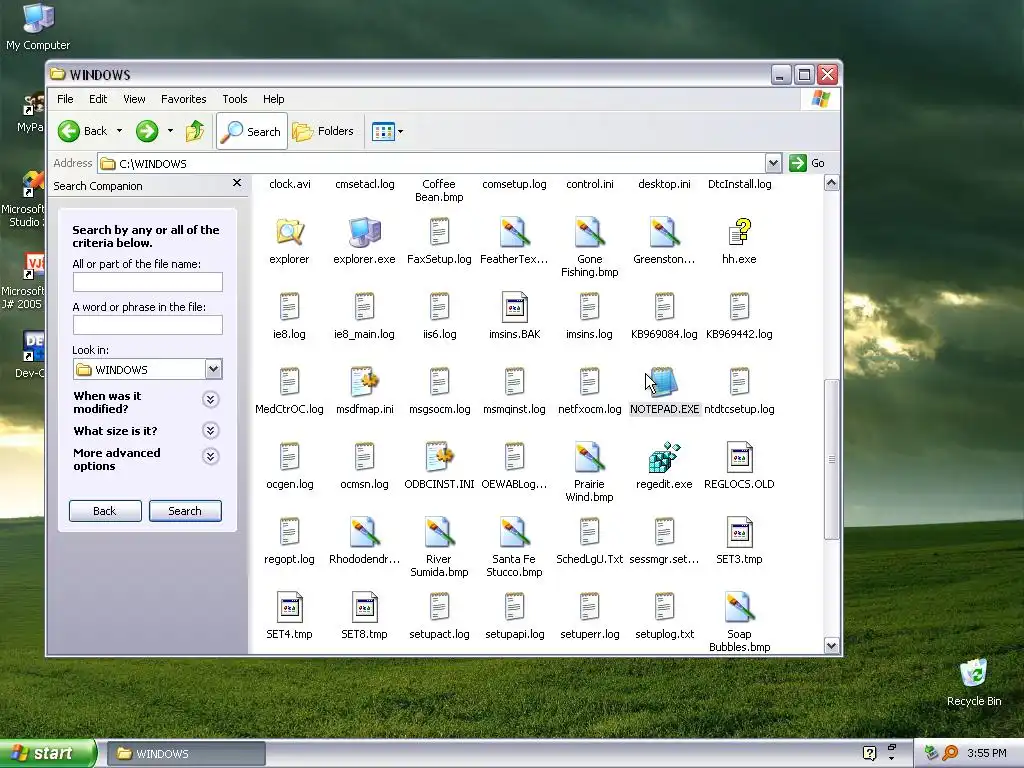Select the msdfmap.ini settings file
1024x768 pixels.
tap(364, 383)
